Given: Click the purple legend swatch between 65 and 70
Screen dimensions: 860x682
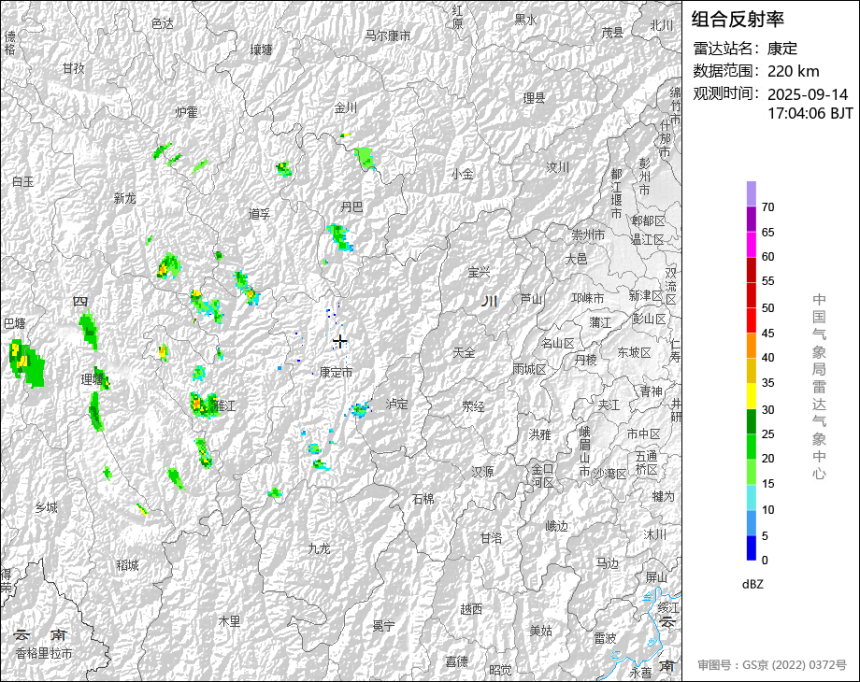Looking at the screenshot, I should [751, 219].
